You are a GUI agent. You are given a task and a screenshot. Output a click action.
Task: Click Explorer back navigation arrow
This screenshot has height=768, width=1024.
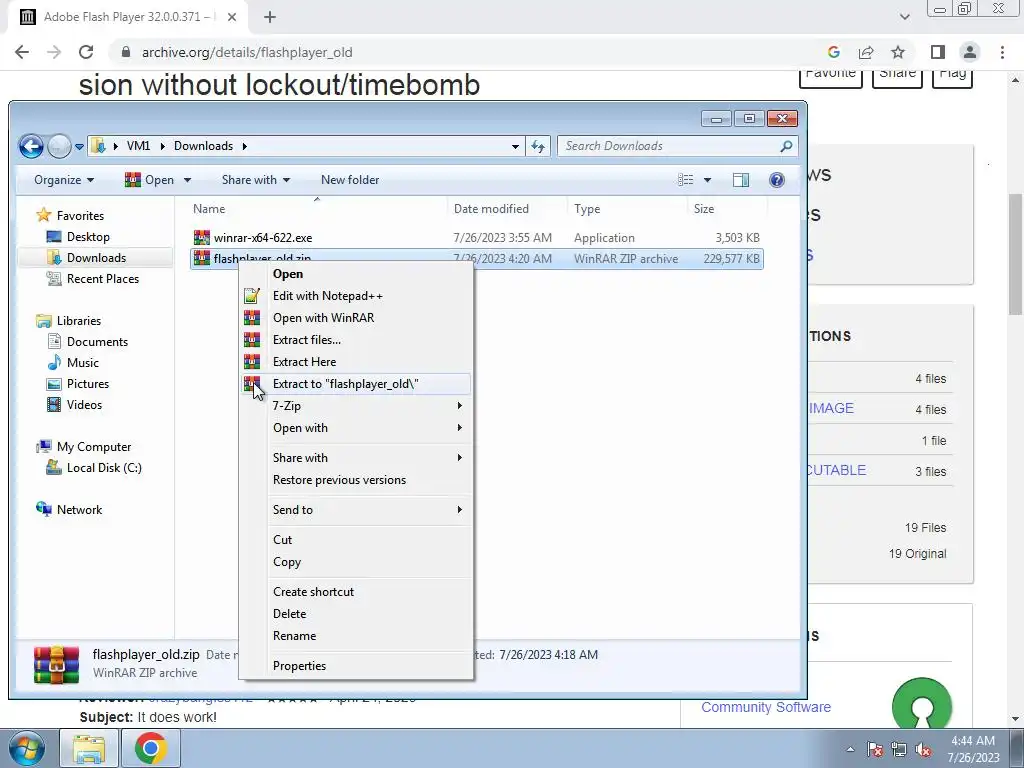tap(31, 146)
